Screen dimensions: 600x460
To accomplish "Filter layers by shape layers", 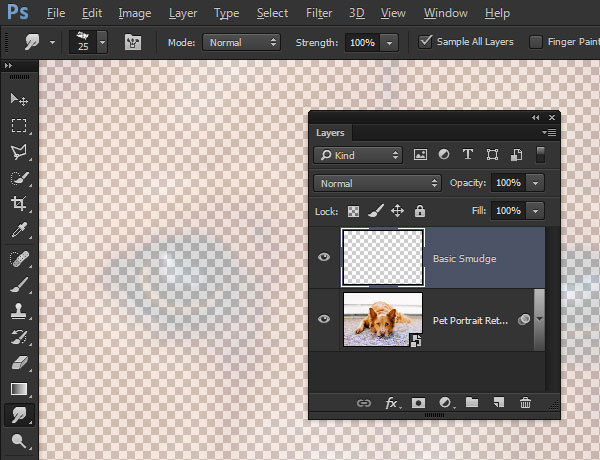I will coord(492,155).
